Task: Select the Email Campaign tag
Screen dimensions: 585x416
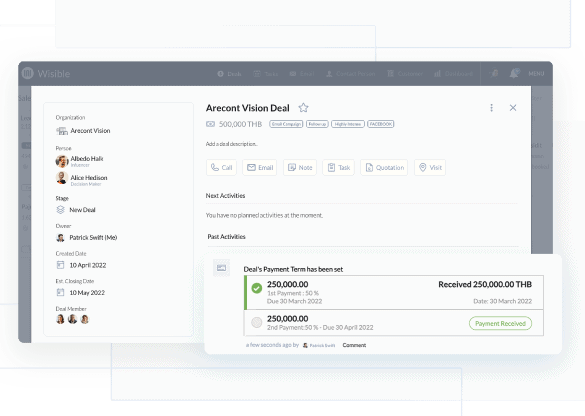Action: click(x=286, y=124)
